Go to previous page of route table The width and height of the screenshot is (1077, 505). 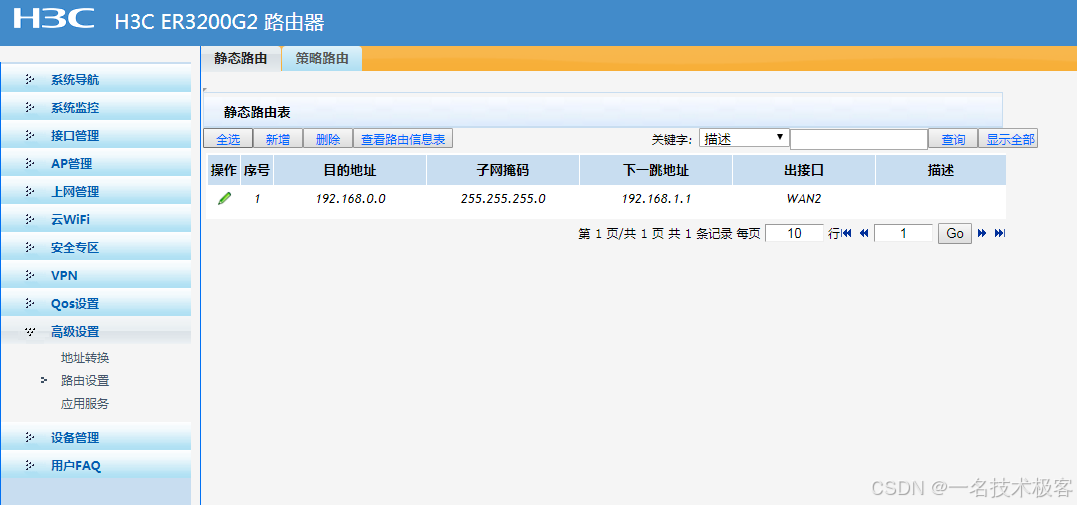pyautogui.click(x=864, y=234)
